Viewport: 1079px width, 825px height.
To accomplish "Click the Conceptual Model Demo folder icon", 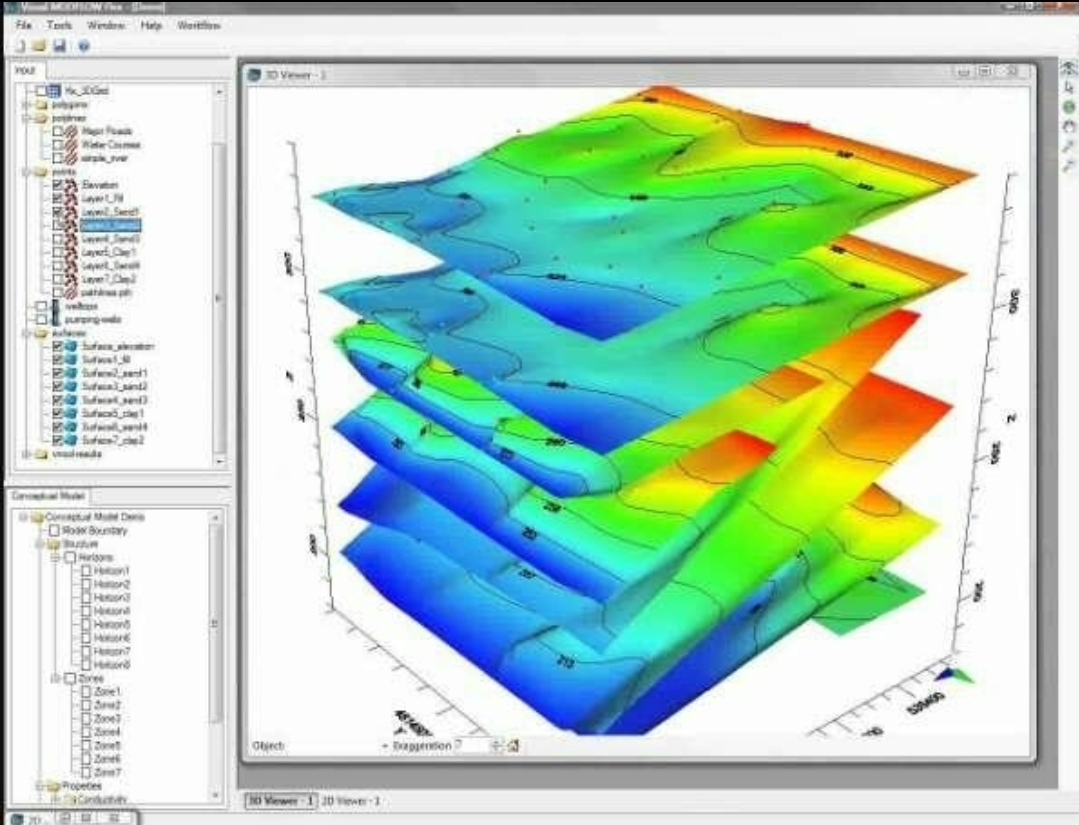I will click(38, 517).
